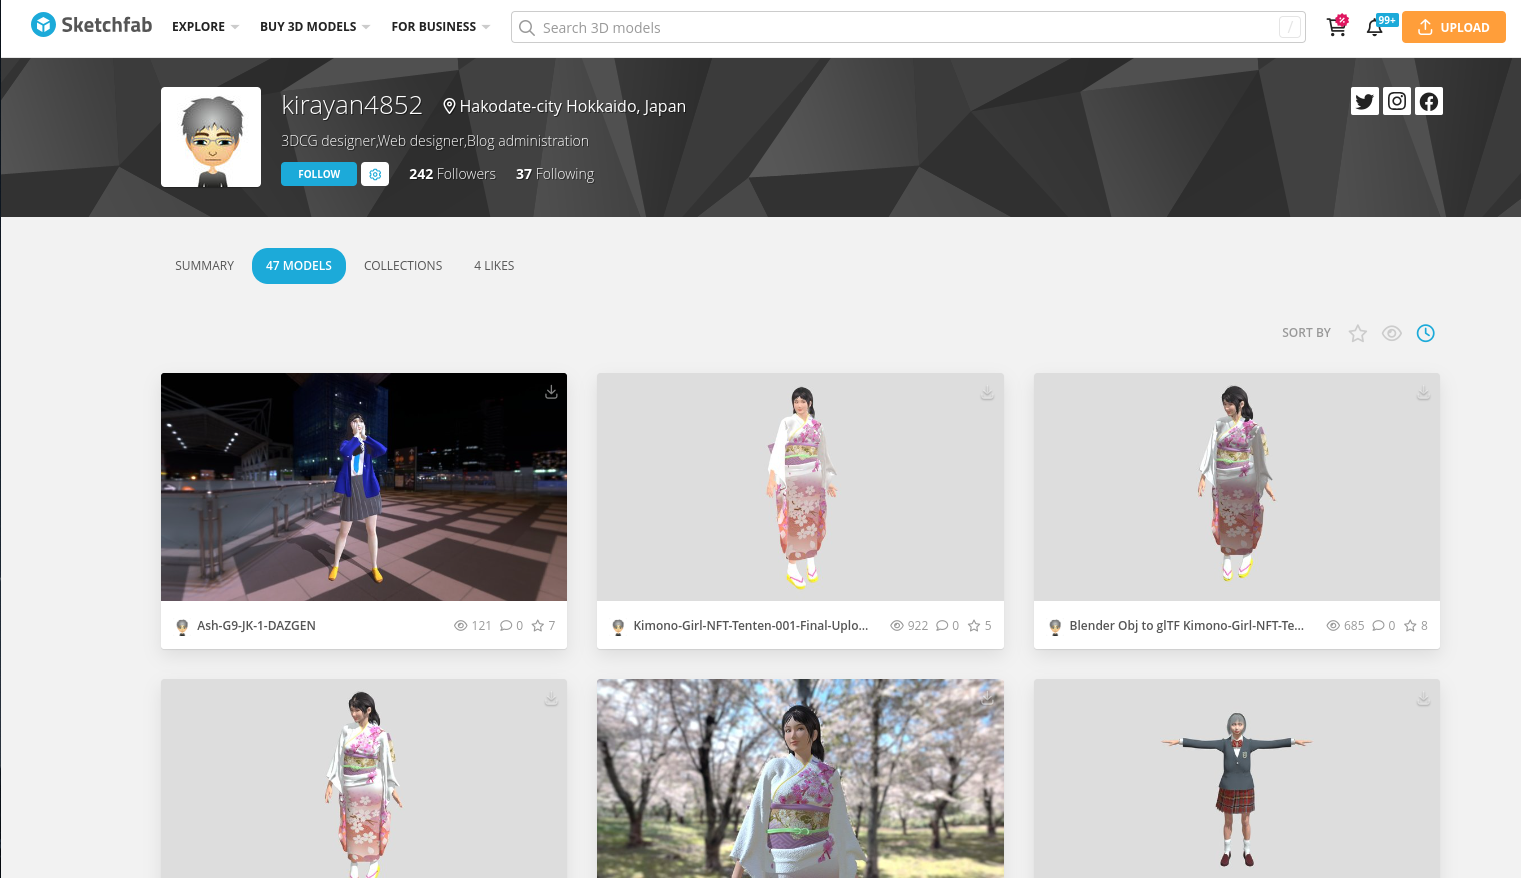Viewport: 1521px width, 878px height.
Task: Open Blender Obj to glTF Kimono thumbnail
Action: pyautogui.click(x=1237, y=487)
